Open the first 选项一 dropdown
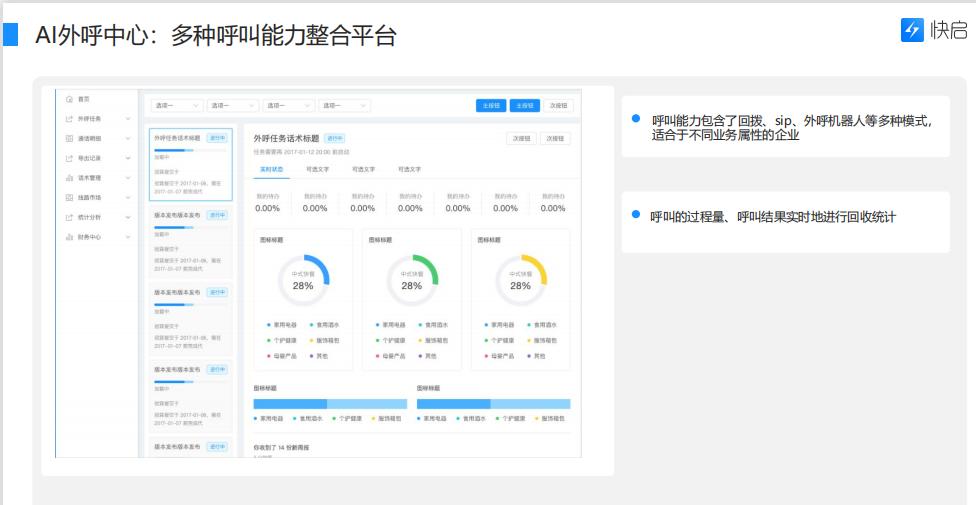This screenshot has height=505, width=976. click(x=177, y=106)
